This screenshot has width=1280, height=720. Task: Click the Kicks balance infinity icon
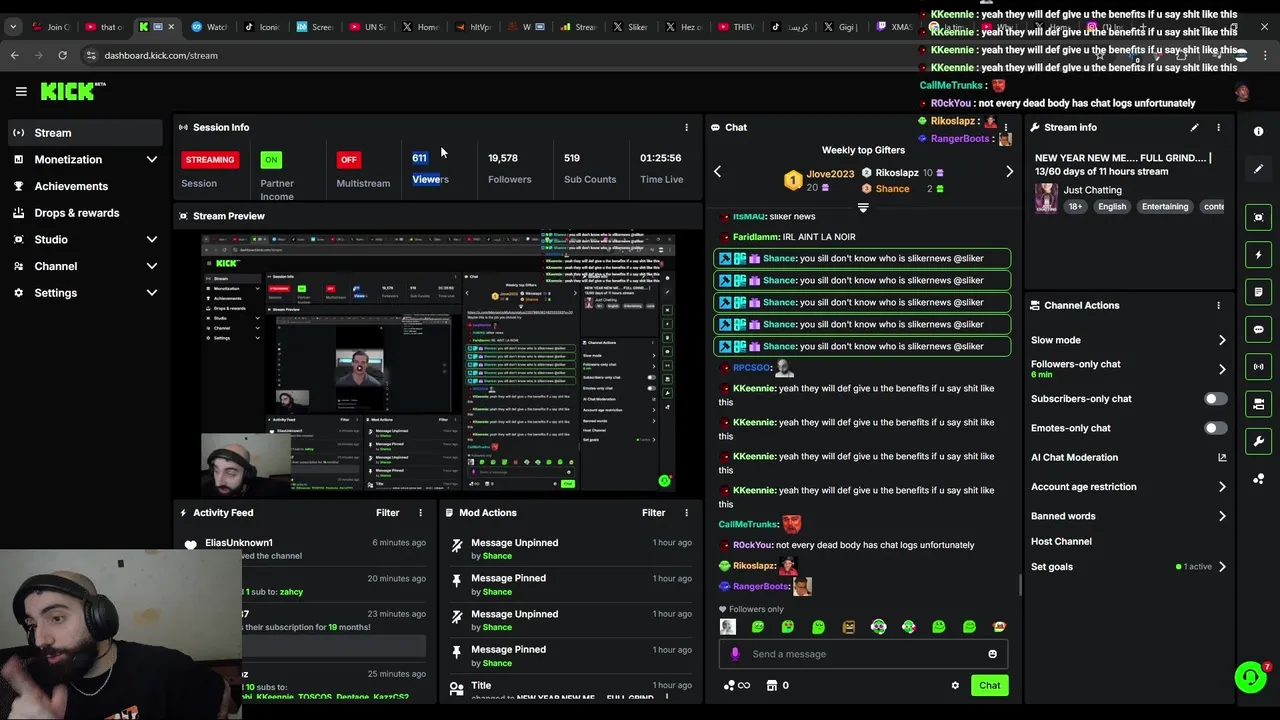click(736, 685)
